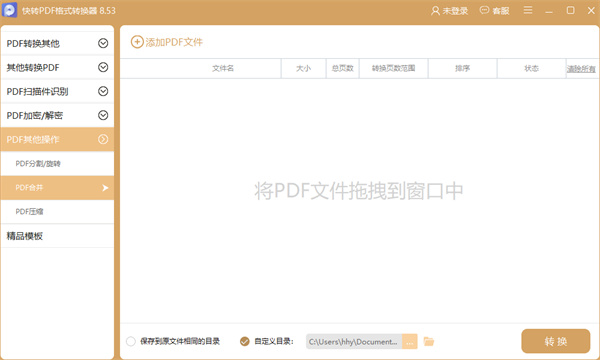Click the 转换页数范围 column header

click(x=393, y=68)
